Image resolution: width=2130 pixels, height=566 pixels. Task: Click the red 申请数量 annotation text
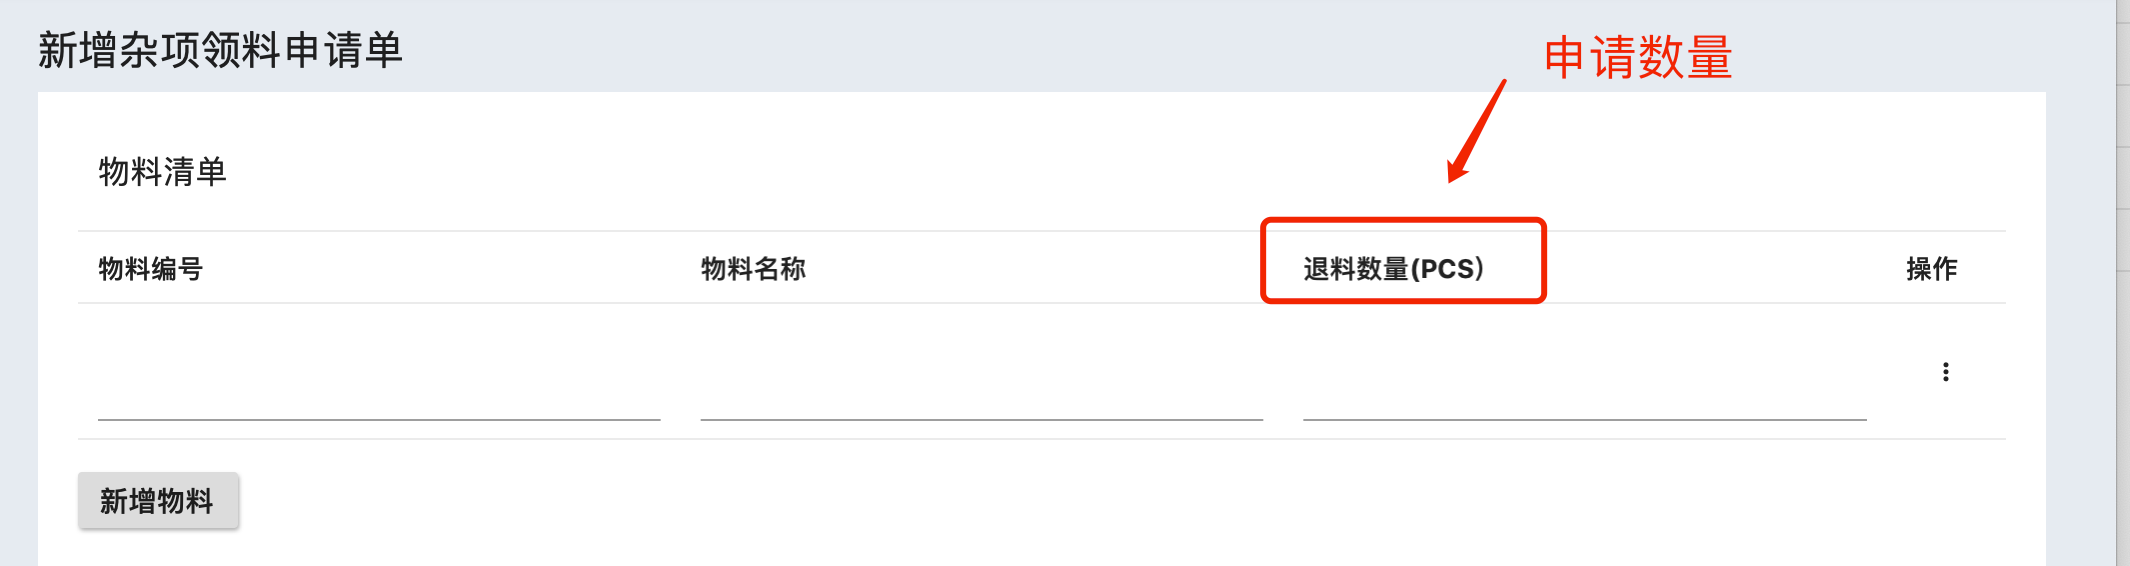pos(1638,57)
